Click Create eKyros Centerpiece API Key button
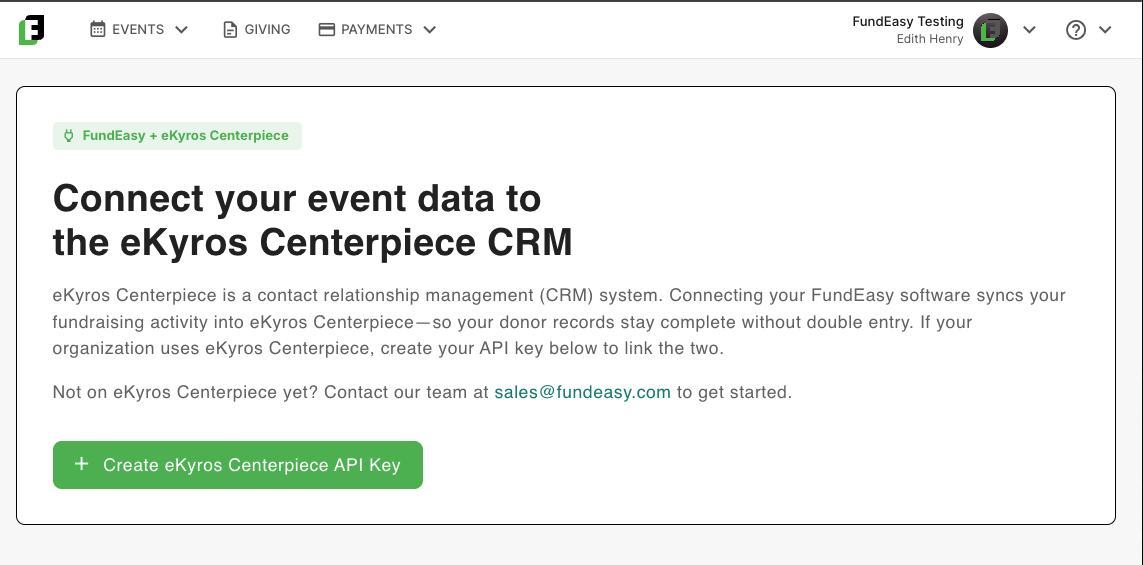Screen dimensions: 1143x565 click(x=238, y=465)
